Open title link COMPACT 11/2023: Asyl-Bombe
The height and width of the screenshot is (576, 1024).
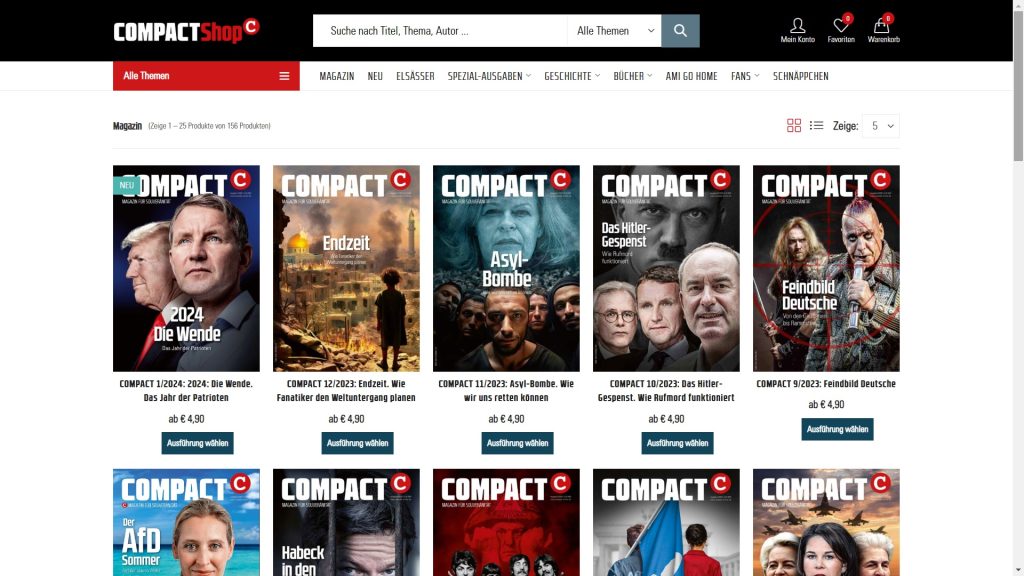pyautogui.click(x=506, y=391)
